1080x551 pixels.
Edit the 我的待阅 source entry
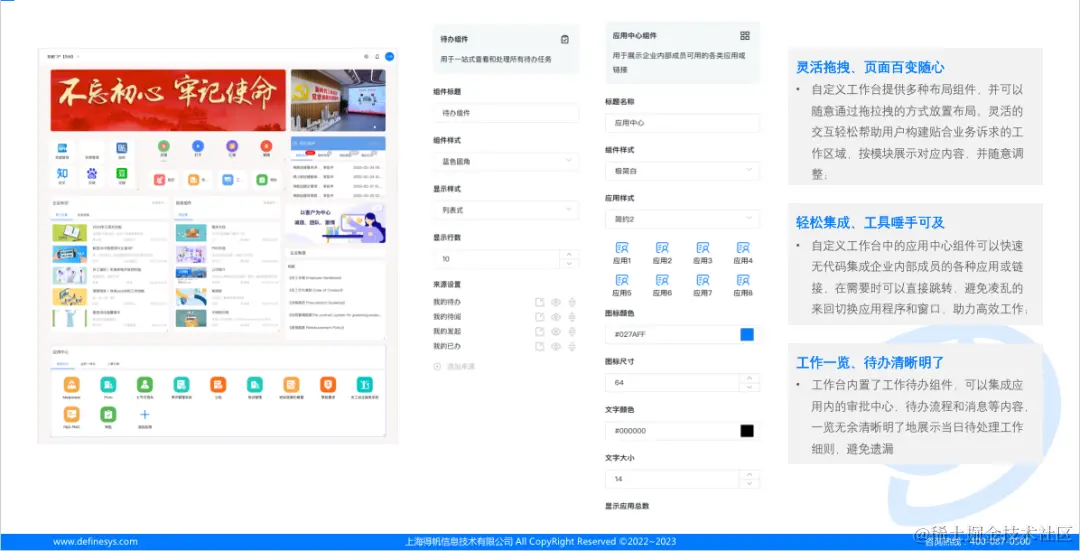tap(540, 317)
